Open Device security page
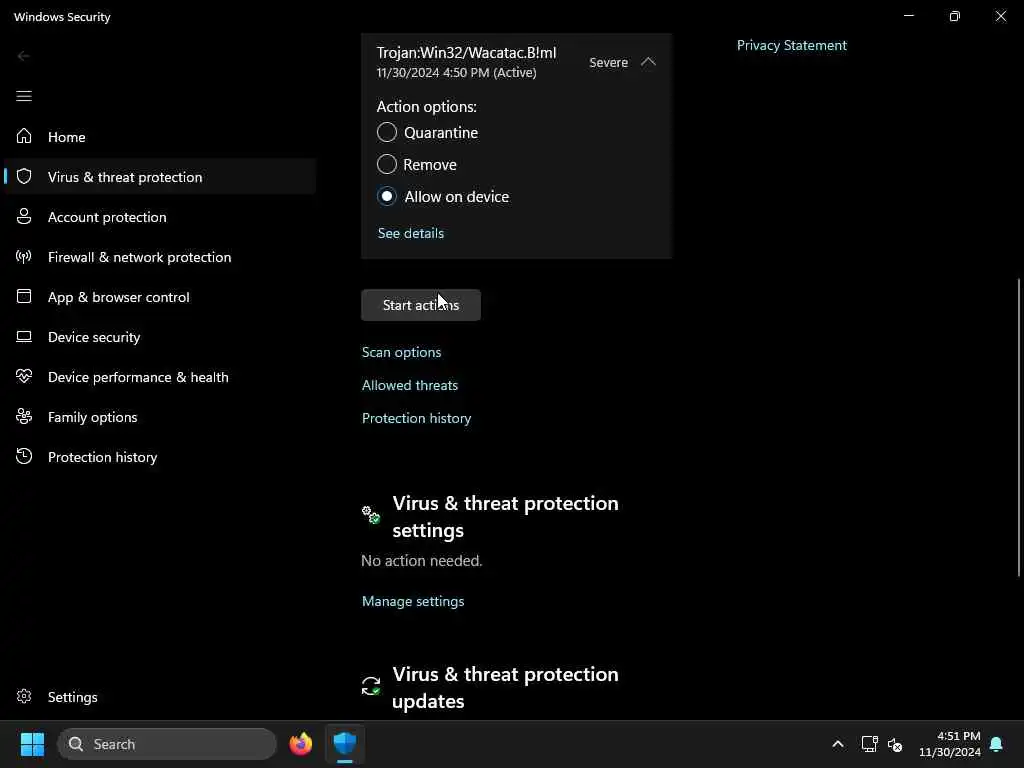This screenshot has height=768, width=1024. click(x=159, y=336)
